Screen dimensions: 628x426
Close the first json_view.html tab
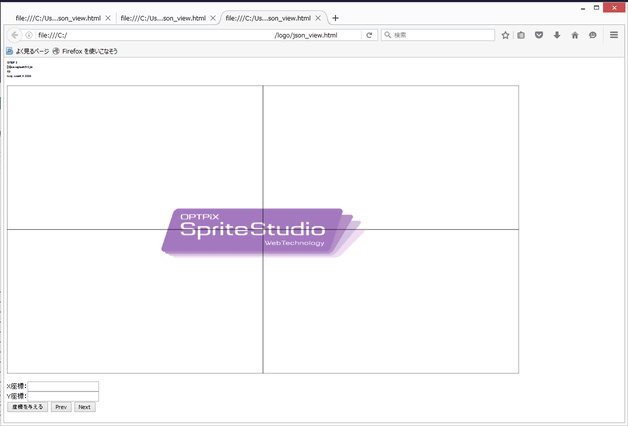coord(108,18)
